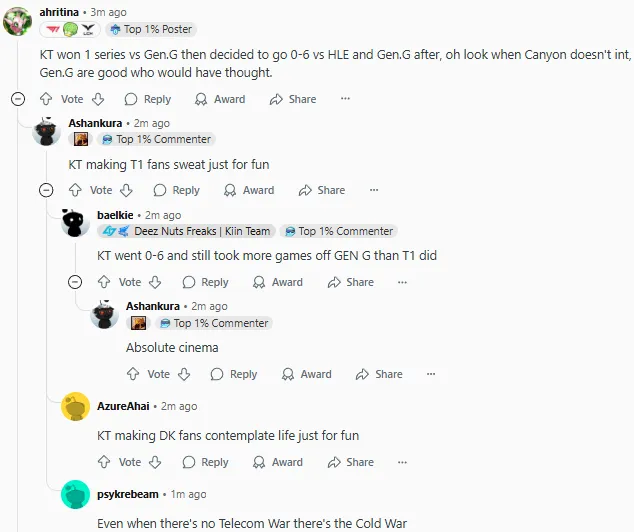Open more options on AzureAhai's comment
The width and height of the screenshot is (634, 532).
point(402,462)
